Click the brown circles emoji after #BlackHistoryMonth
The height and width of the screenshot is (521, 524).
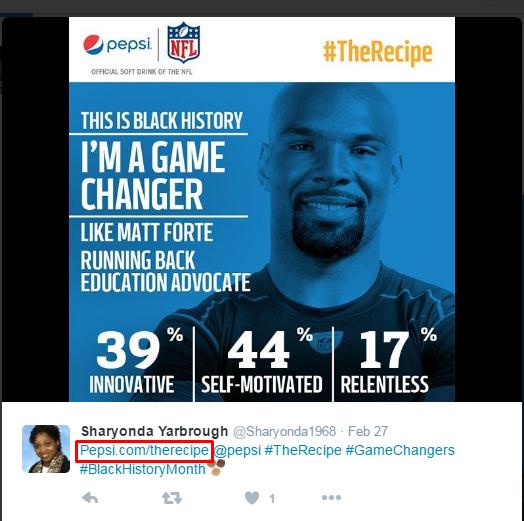click(x=216, y=467)
